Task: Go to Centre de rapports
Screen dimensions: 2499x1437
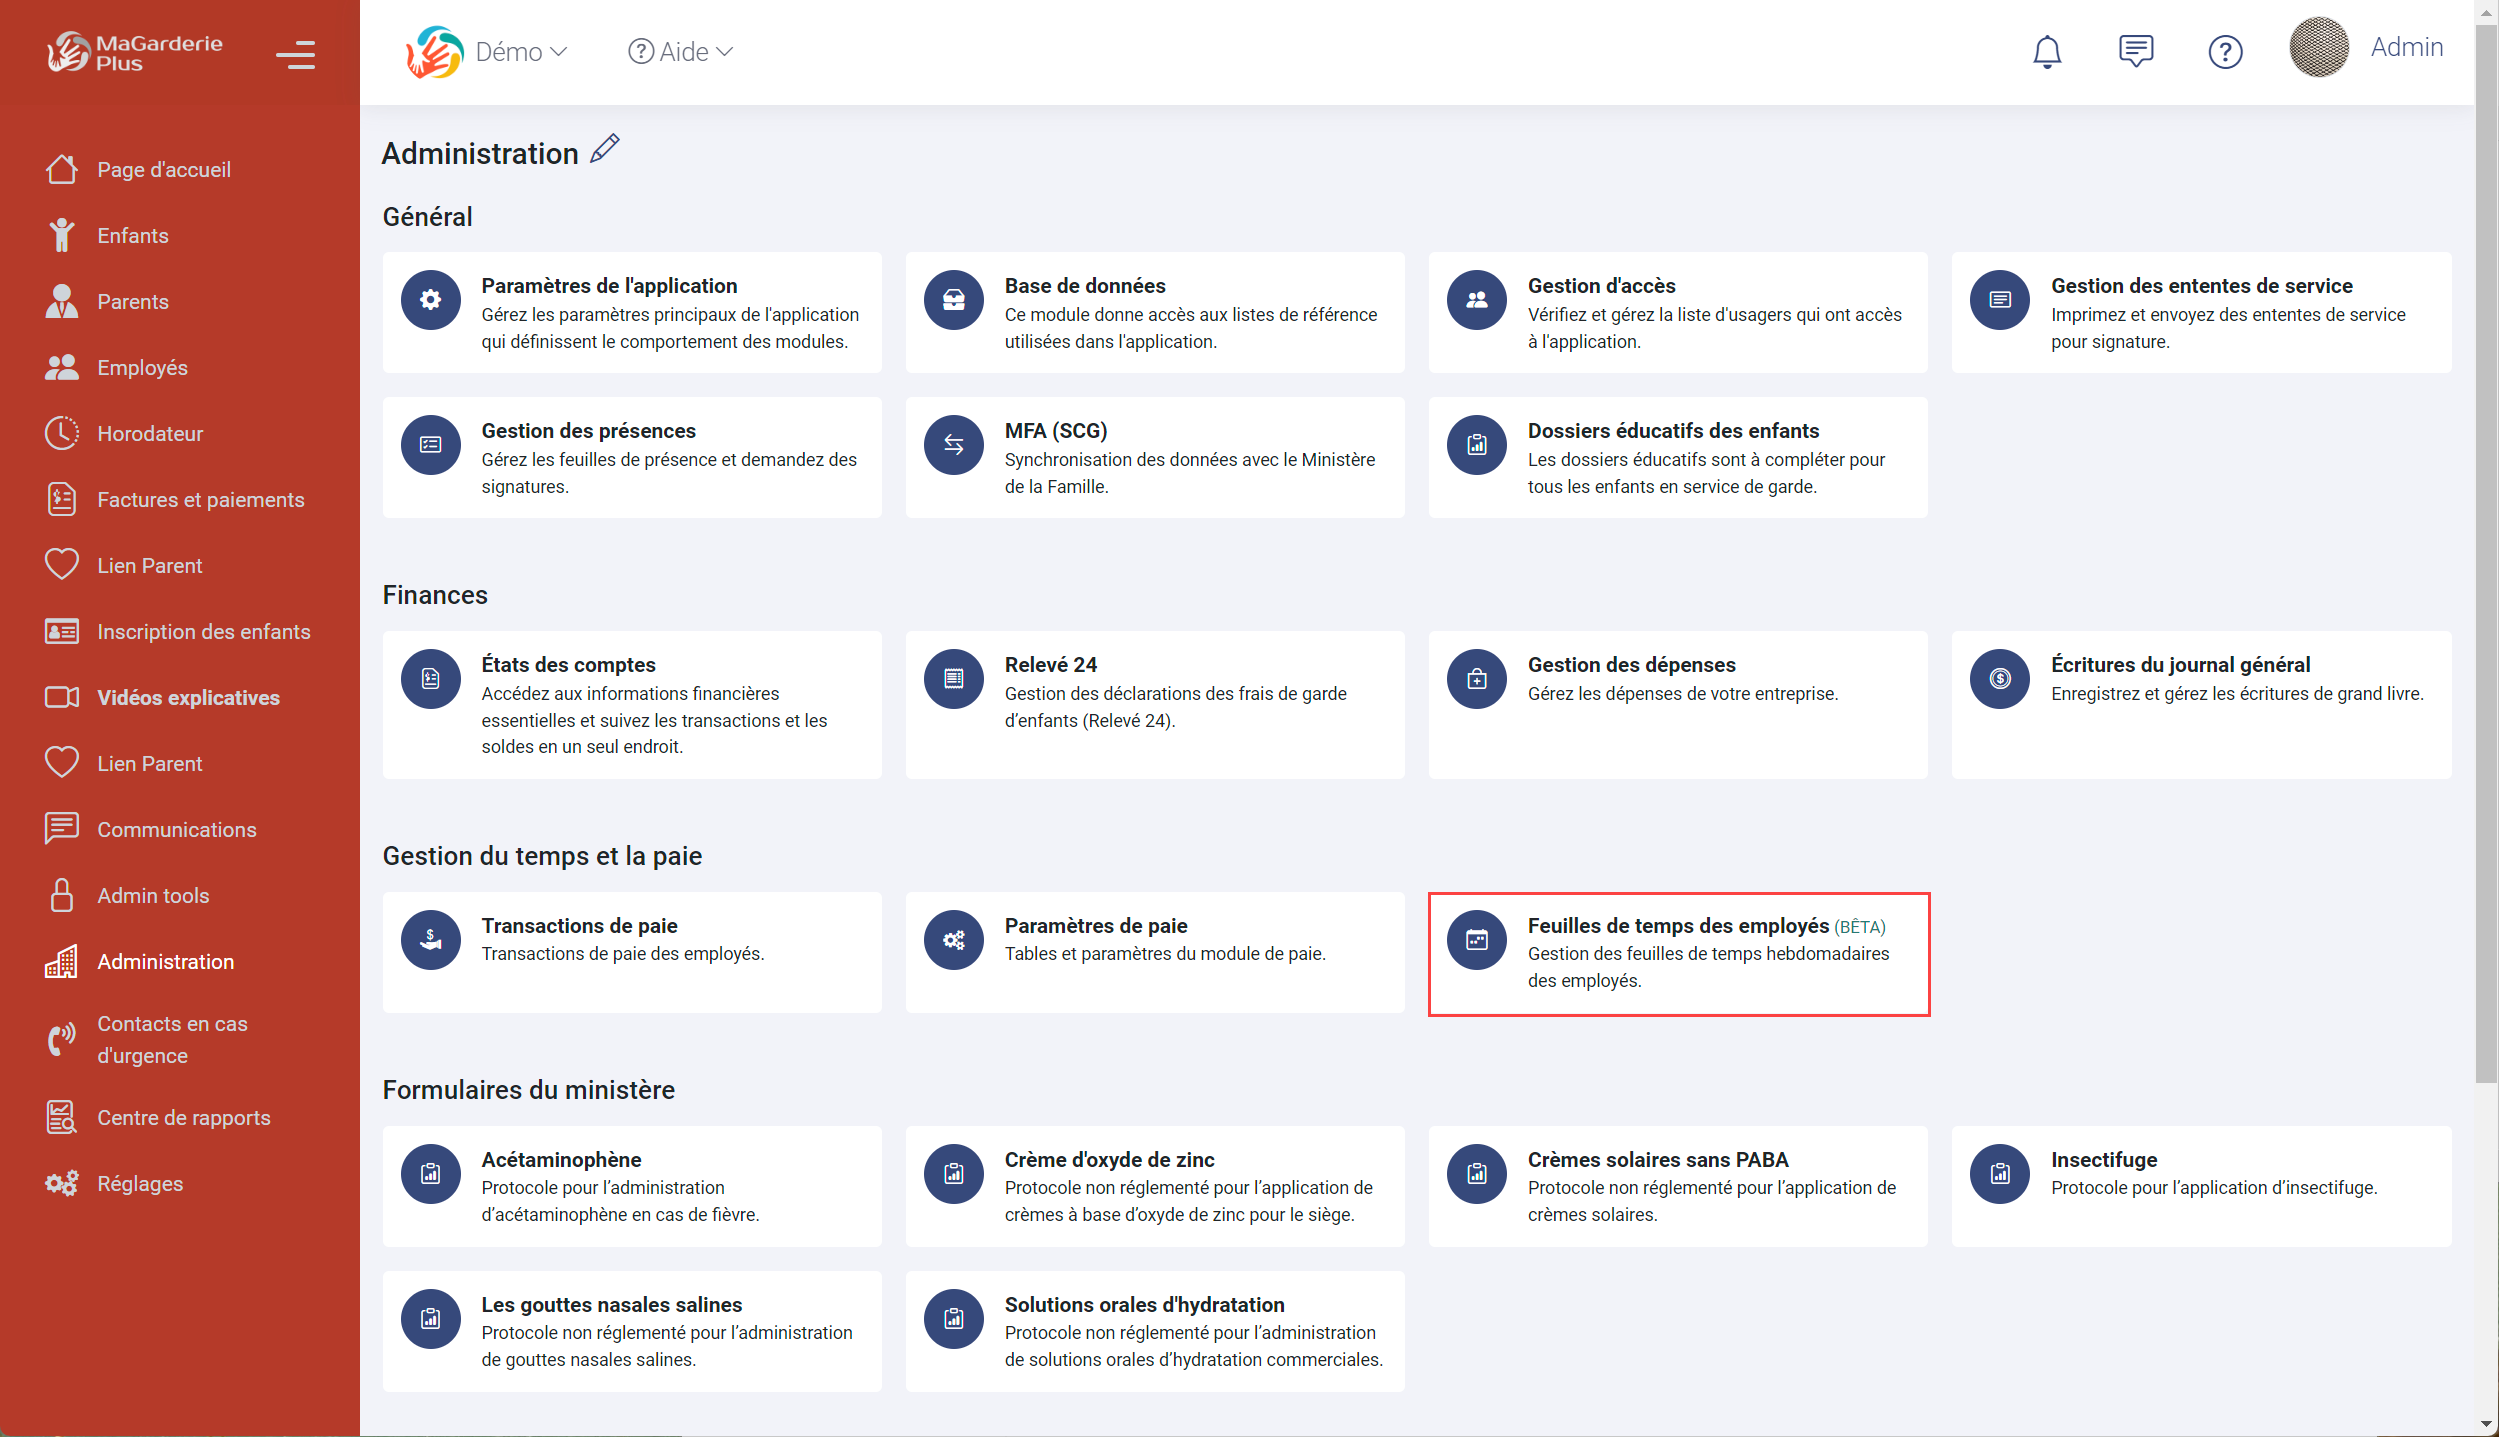Action: pos(183,1118)
